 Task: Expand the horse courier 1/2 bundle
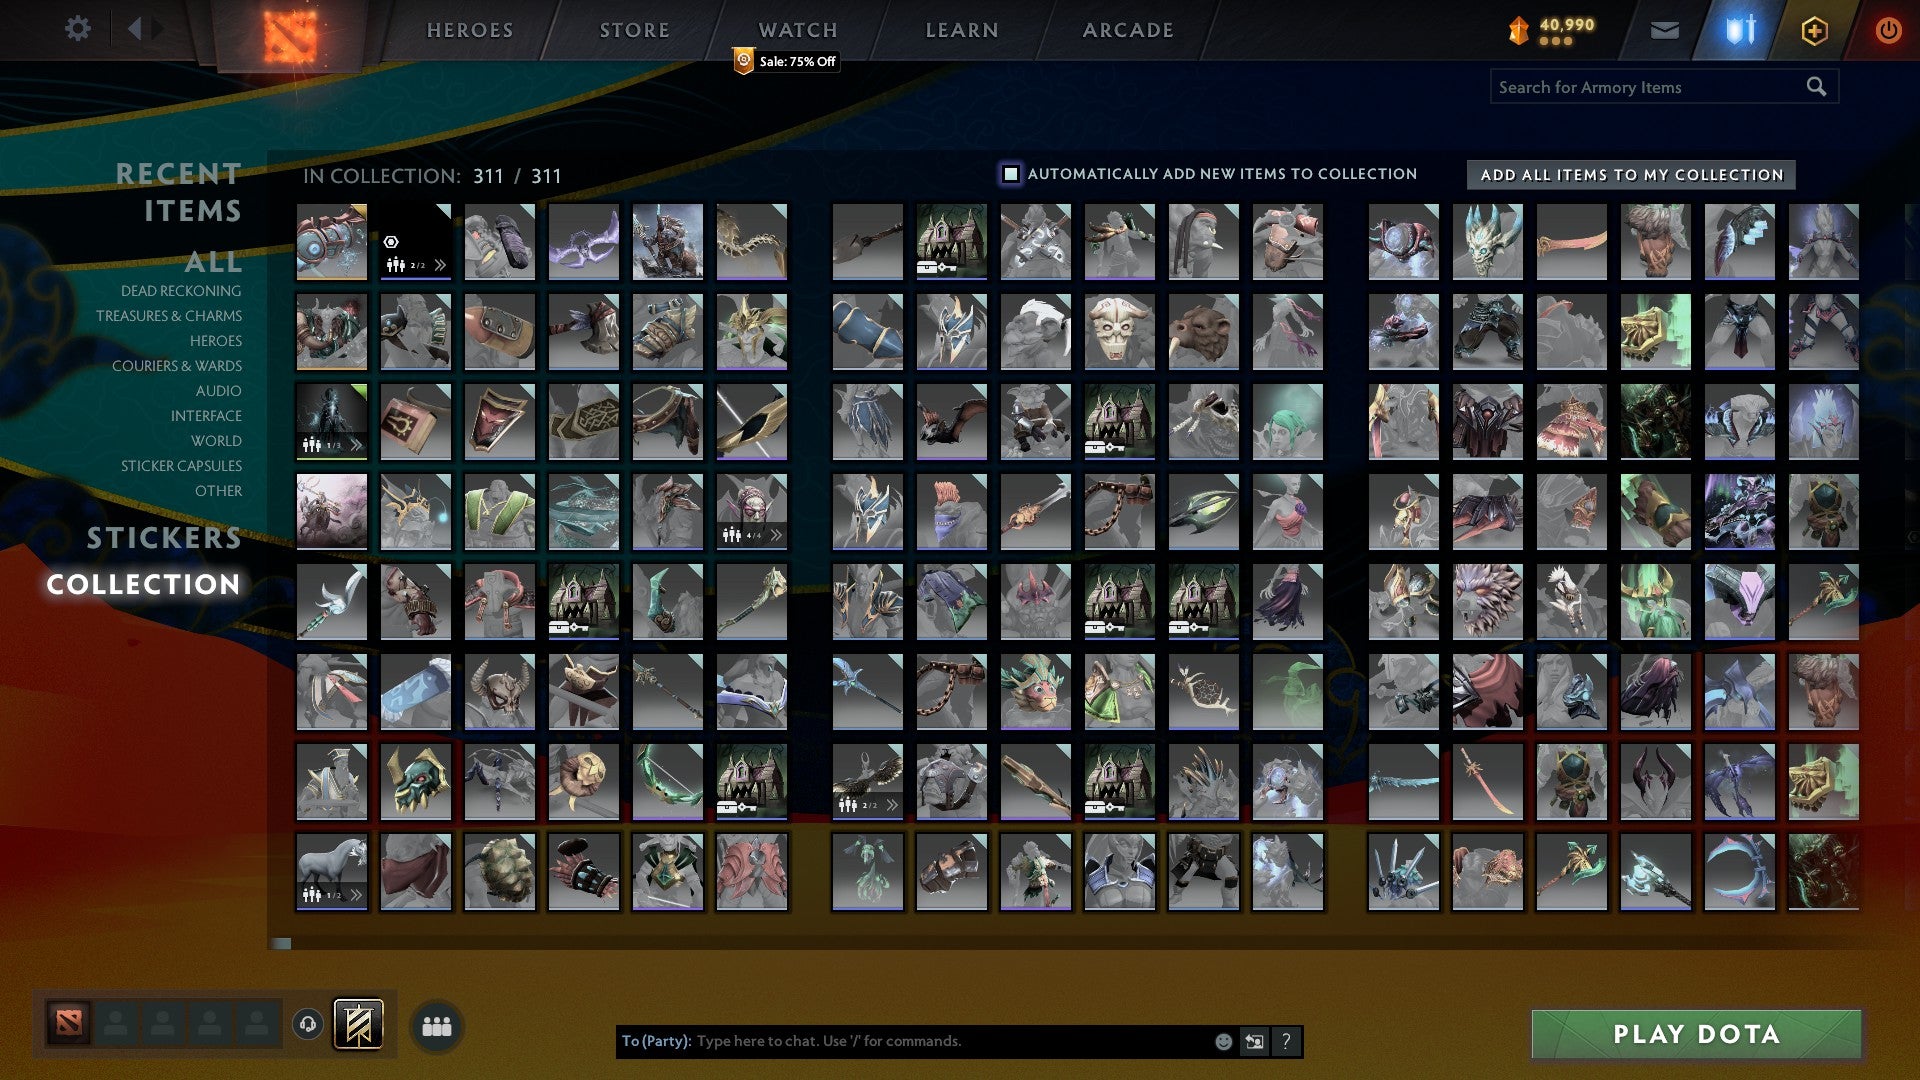click(x=356, y=895)
